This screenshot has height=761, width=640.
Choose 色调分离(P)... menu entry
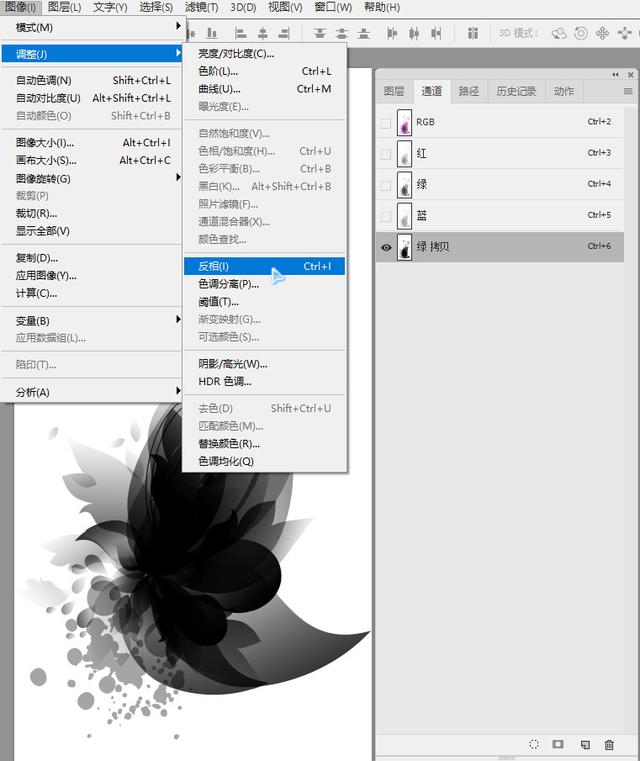[x=264, y=284]
